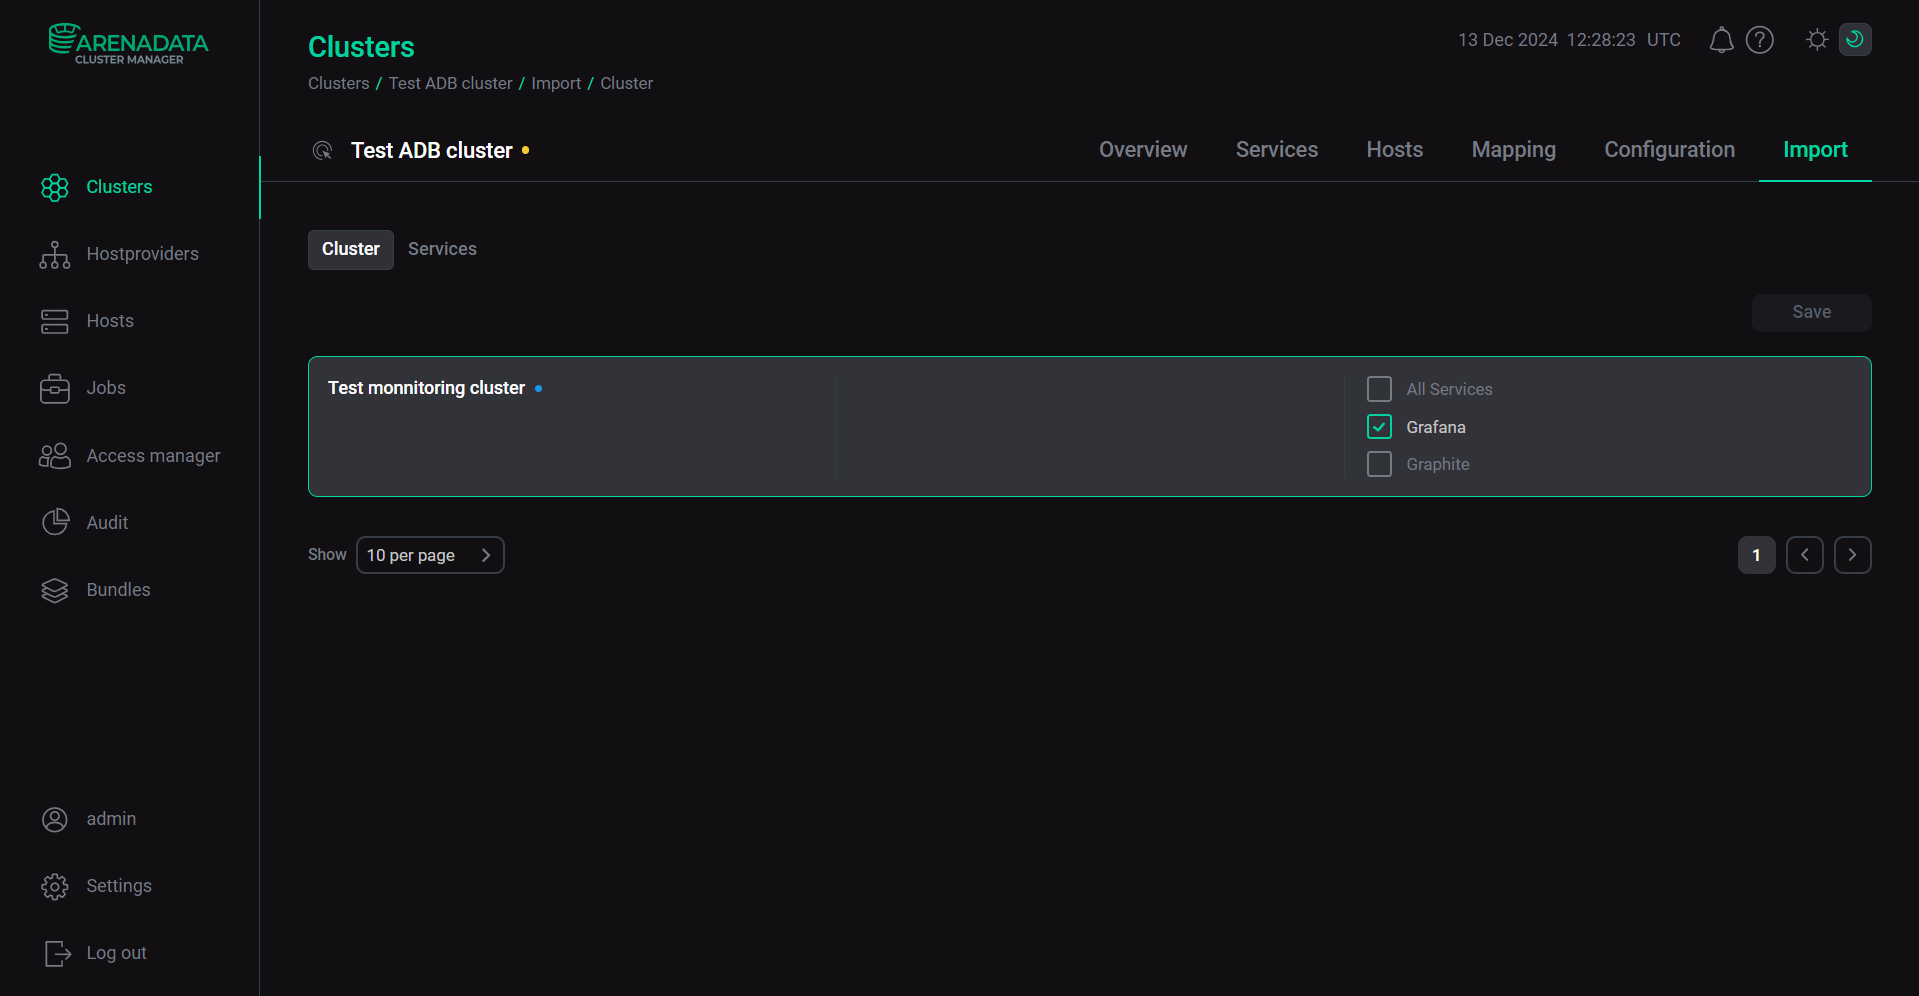Go to the next page arrow

pyautogui.click(x=1853, y=555)
